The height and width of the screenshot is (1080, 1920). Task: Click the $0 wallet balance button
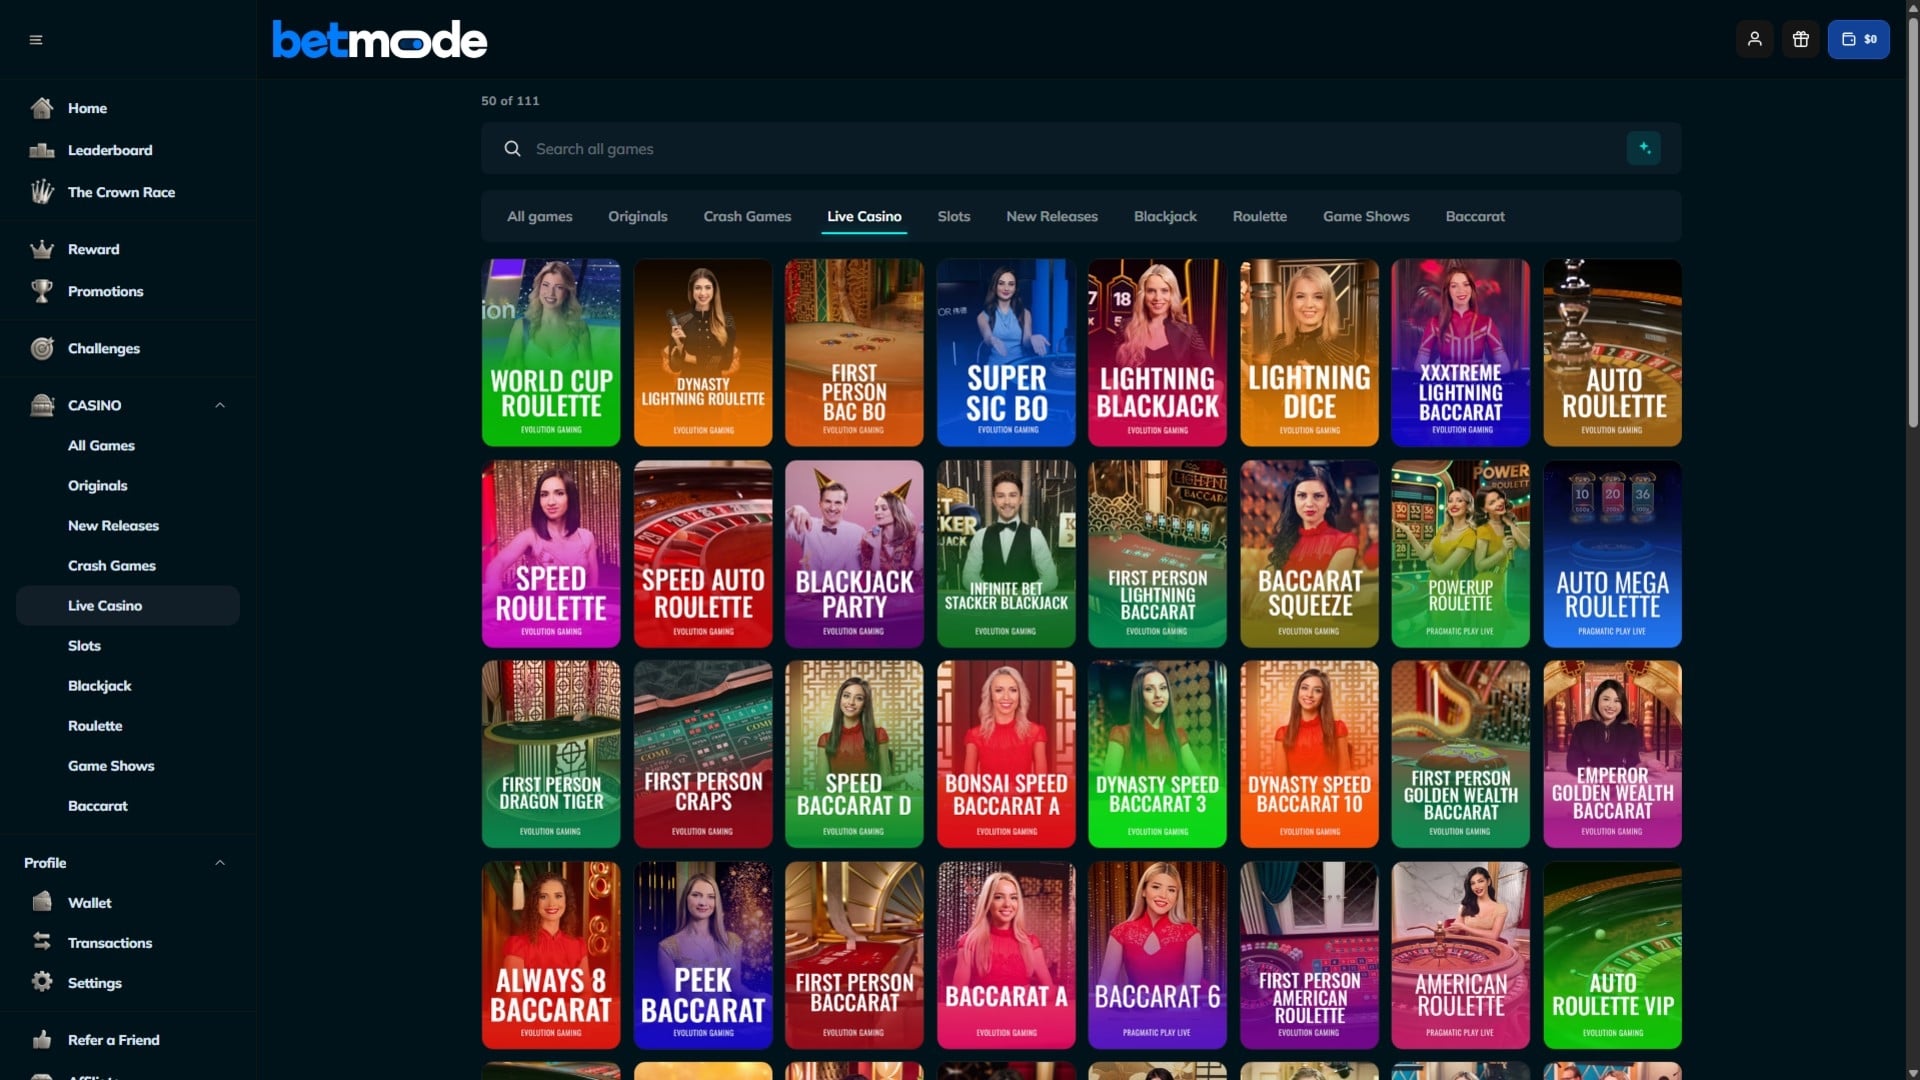point(1858,39)
